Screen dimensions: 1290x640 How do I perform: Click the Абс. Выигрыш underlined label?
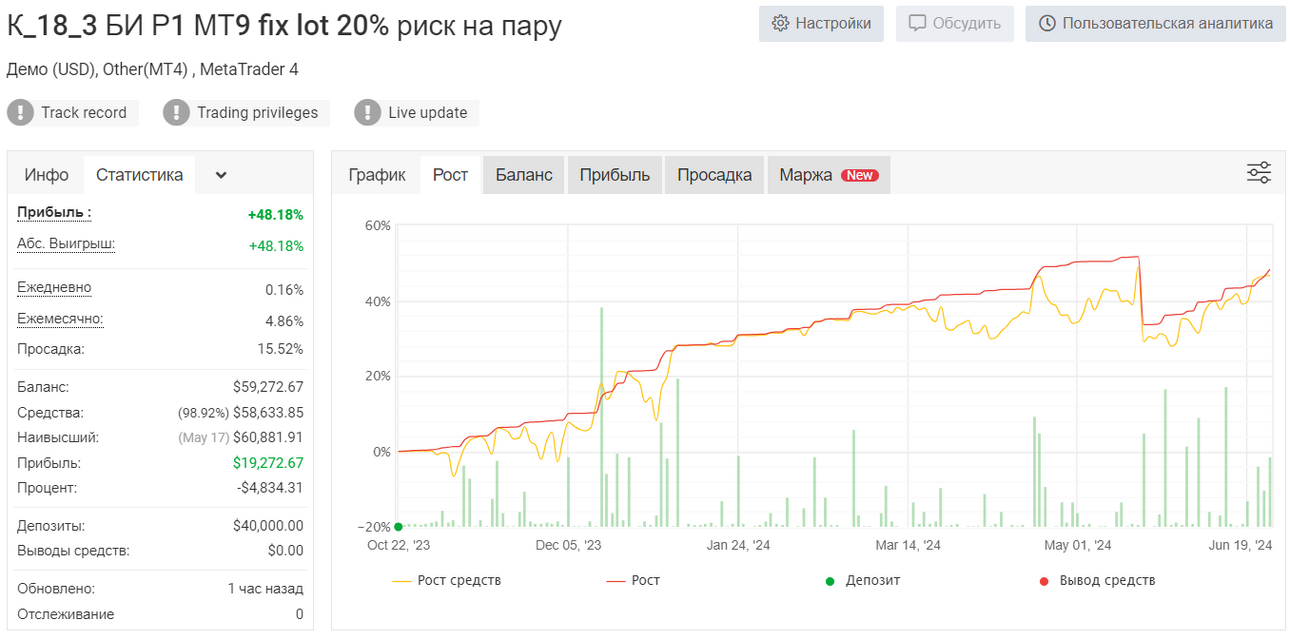tap(66, 244)
